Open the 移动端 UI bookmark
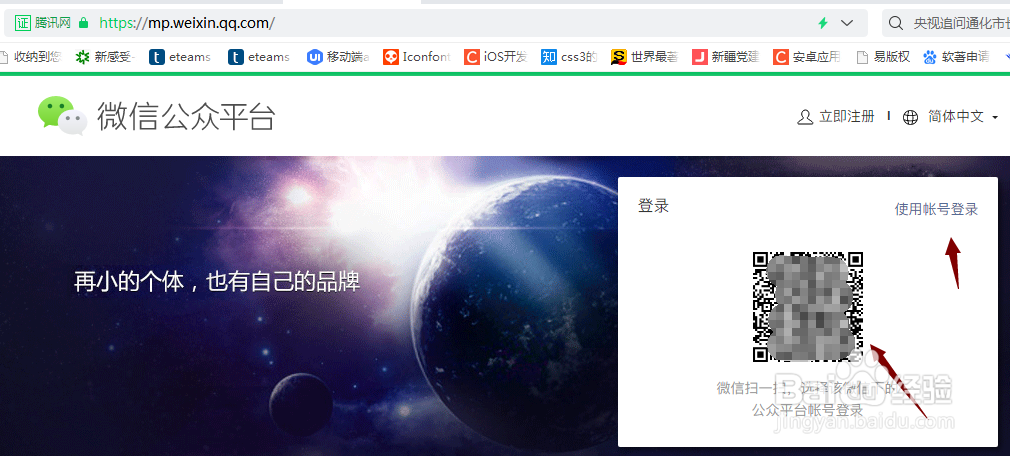The width and height of the screenshot is (1010, 456). (x=338, y=57)
